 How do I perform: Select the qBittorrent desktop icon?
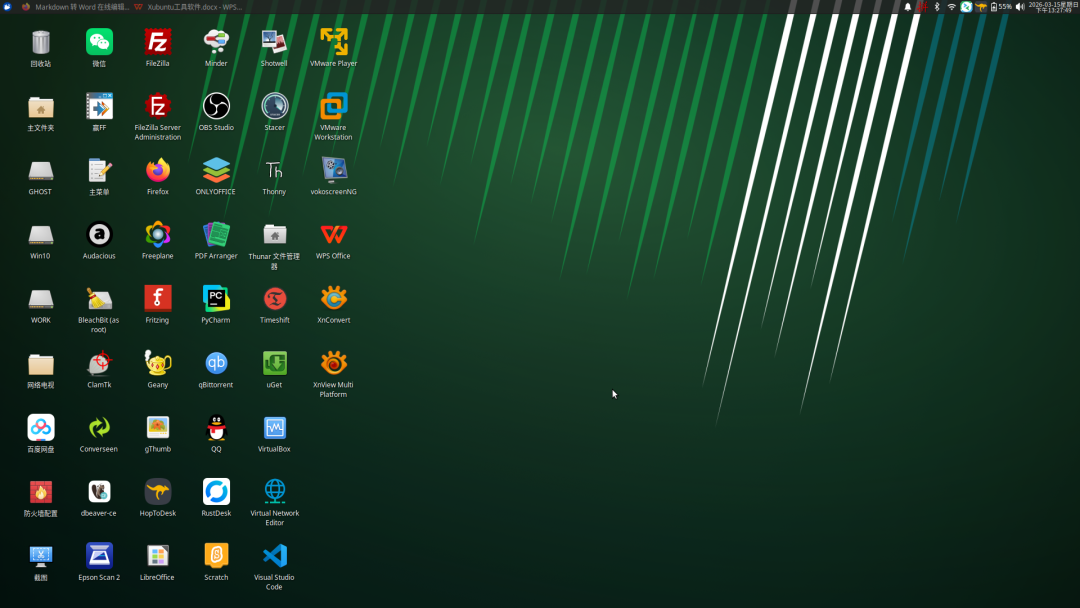click(x=216, y=370)
